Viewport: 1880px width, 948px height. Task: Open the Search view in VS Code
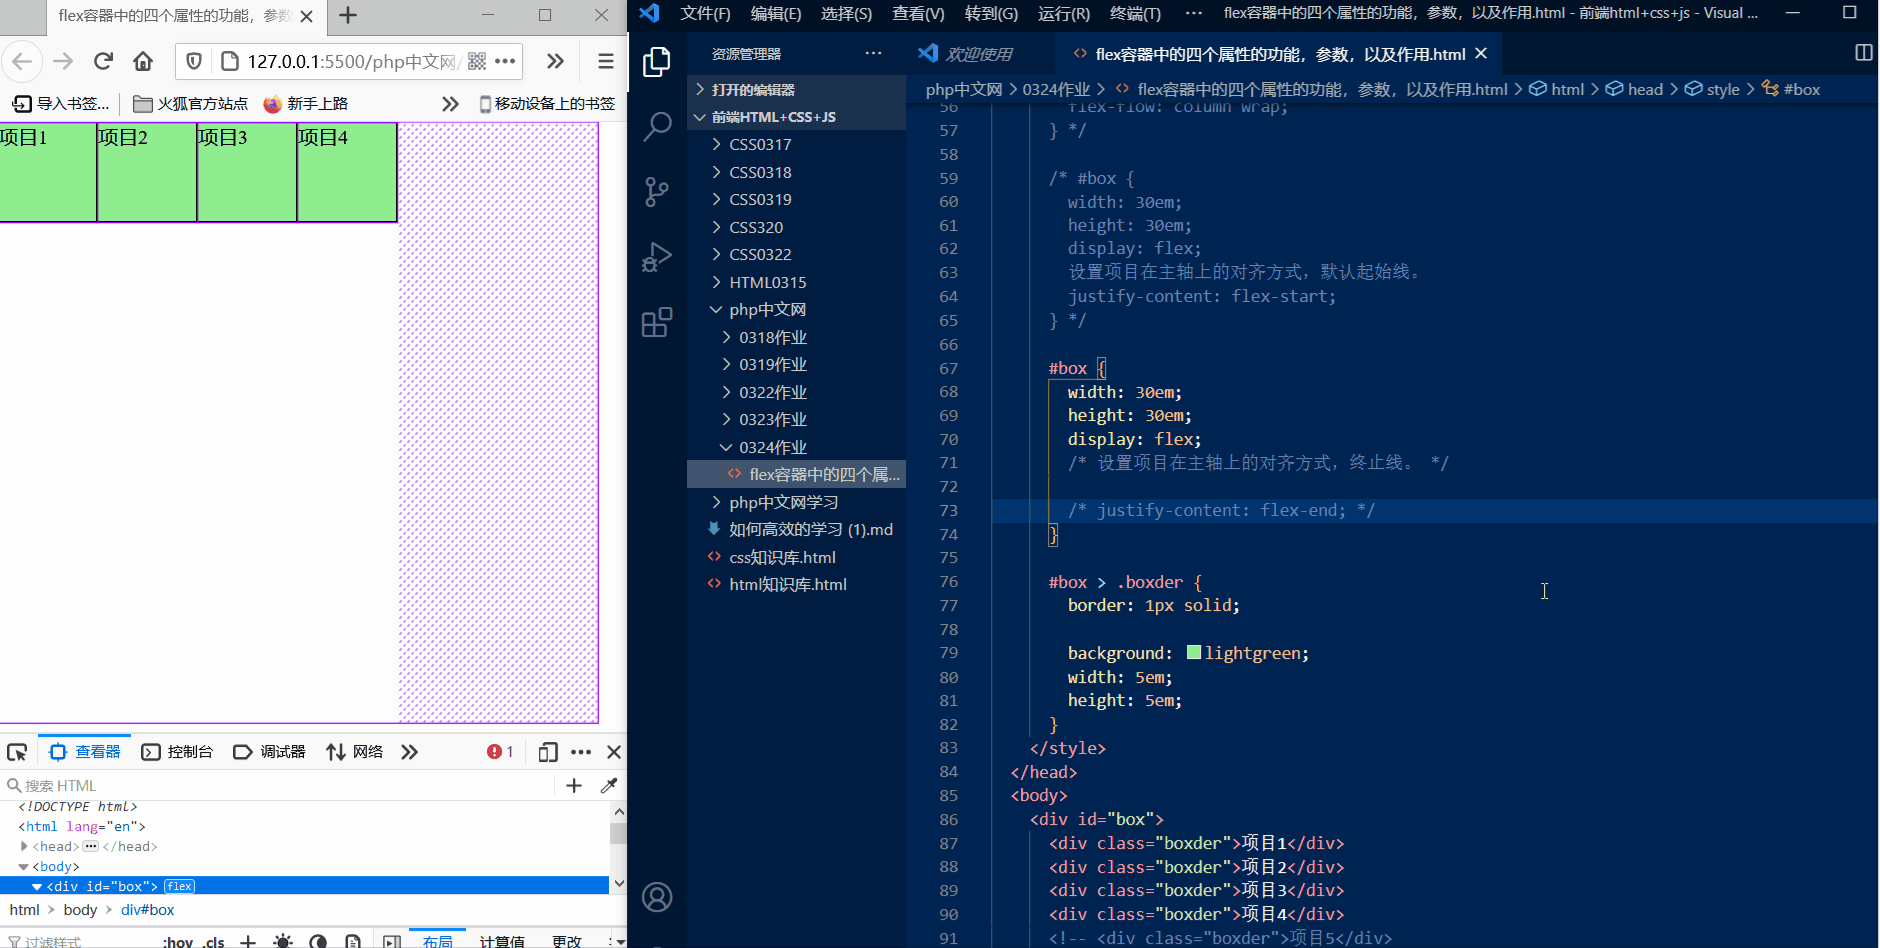(x=657, y=127)
